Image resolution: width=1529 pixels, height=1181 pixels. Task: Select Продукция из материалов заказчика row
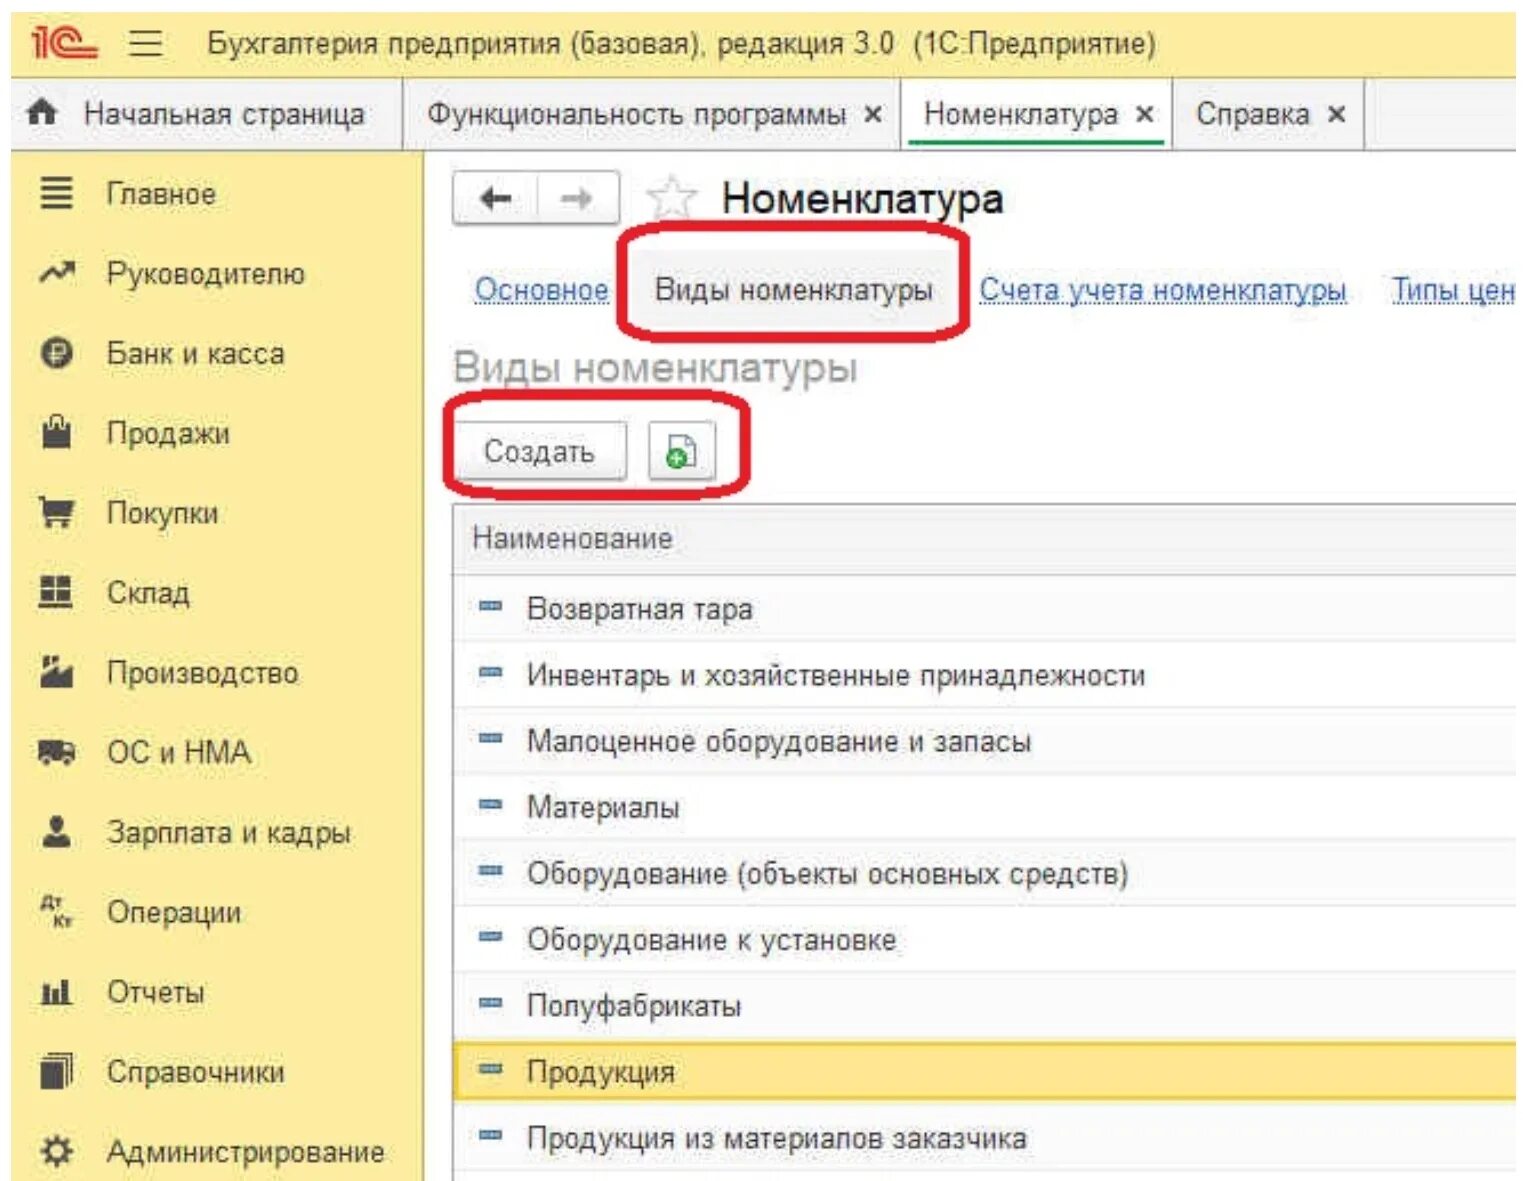(x=985, y=1137)
